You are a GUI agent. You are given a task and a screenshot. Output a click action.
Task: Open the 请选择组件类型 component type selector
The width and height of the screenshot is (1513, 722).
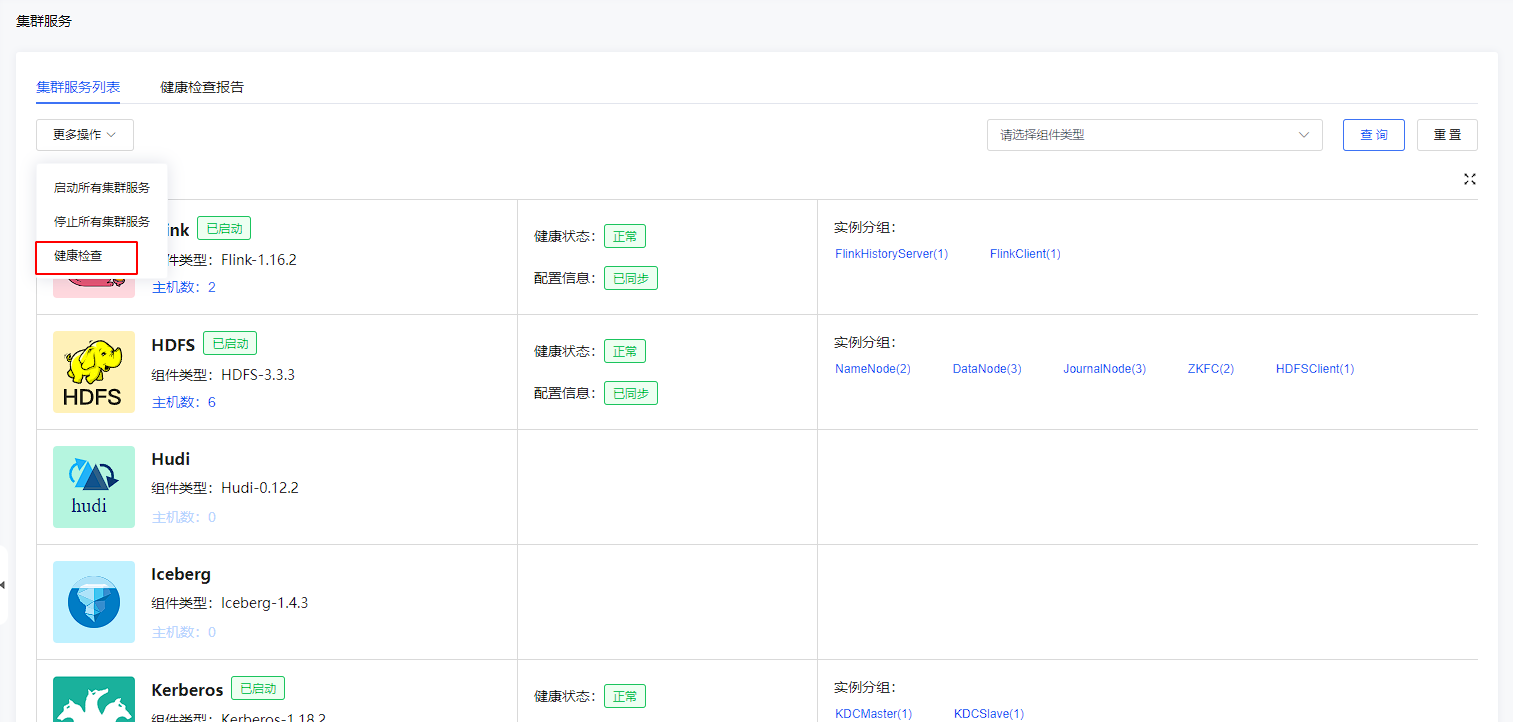click(1155, 135)
